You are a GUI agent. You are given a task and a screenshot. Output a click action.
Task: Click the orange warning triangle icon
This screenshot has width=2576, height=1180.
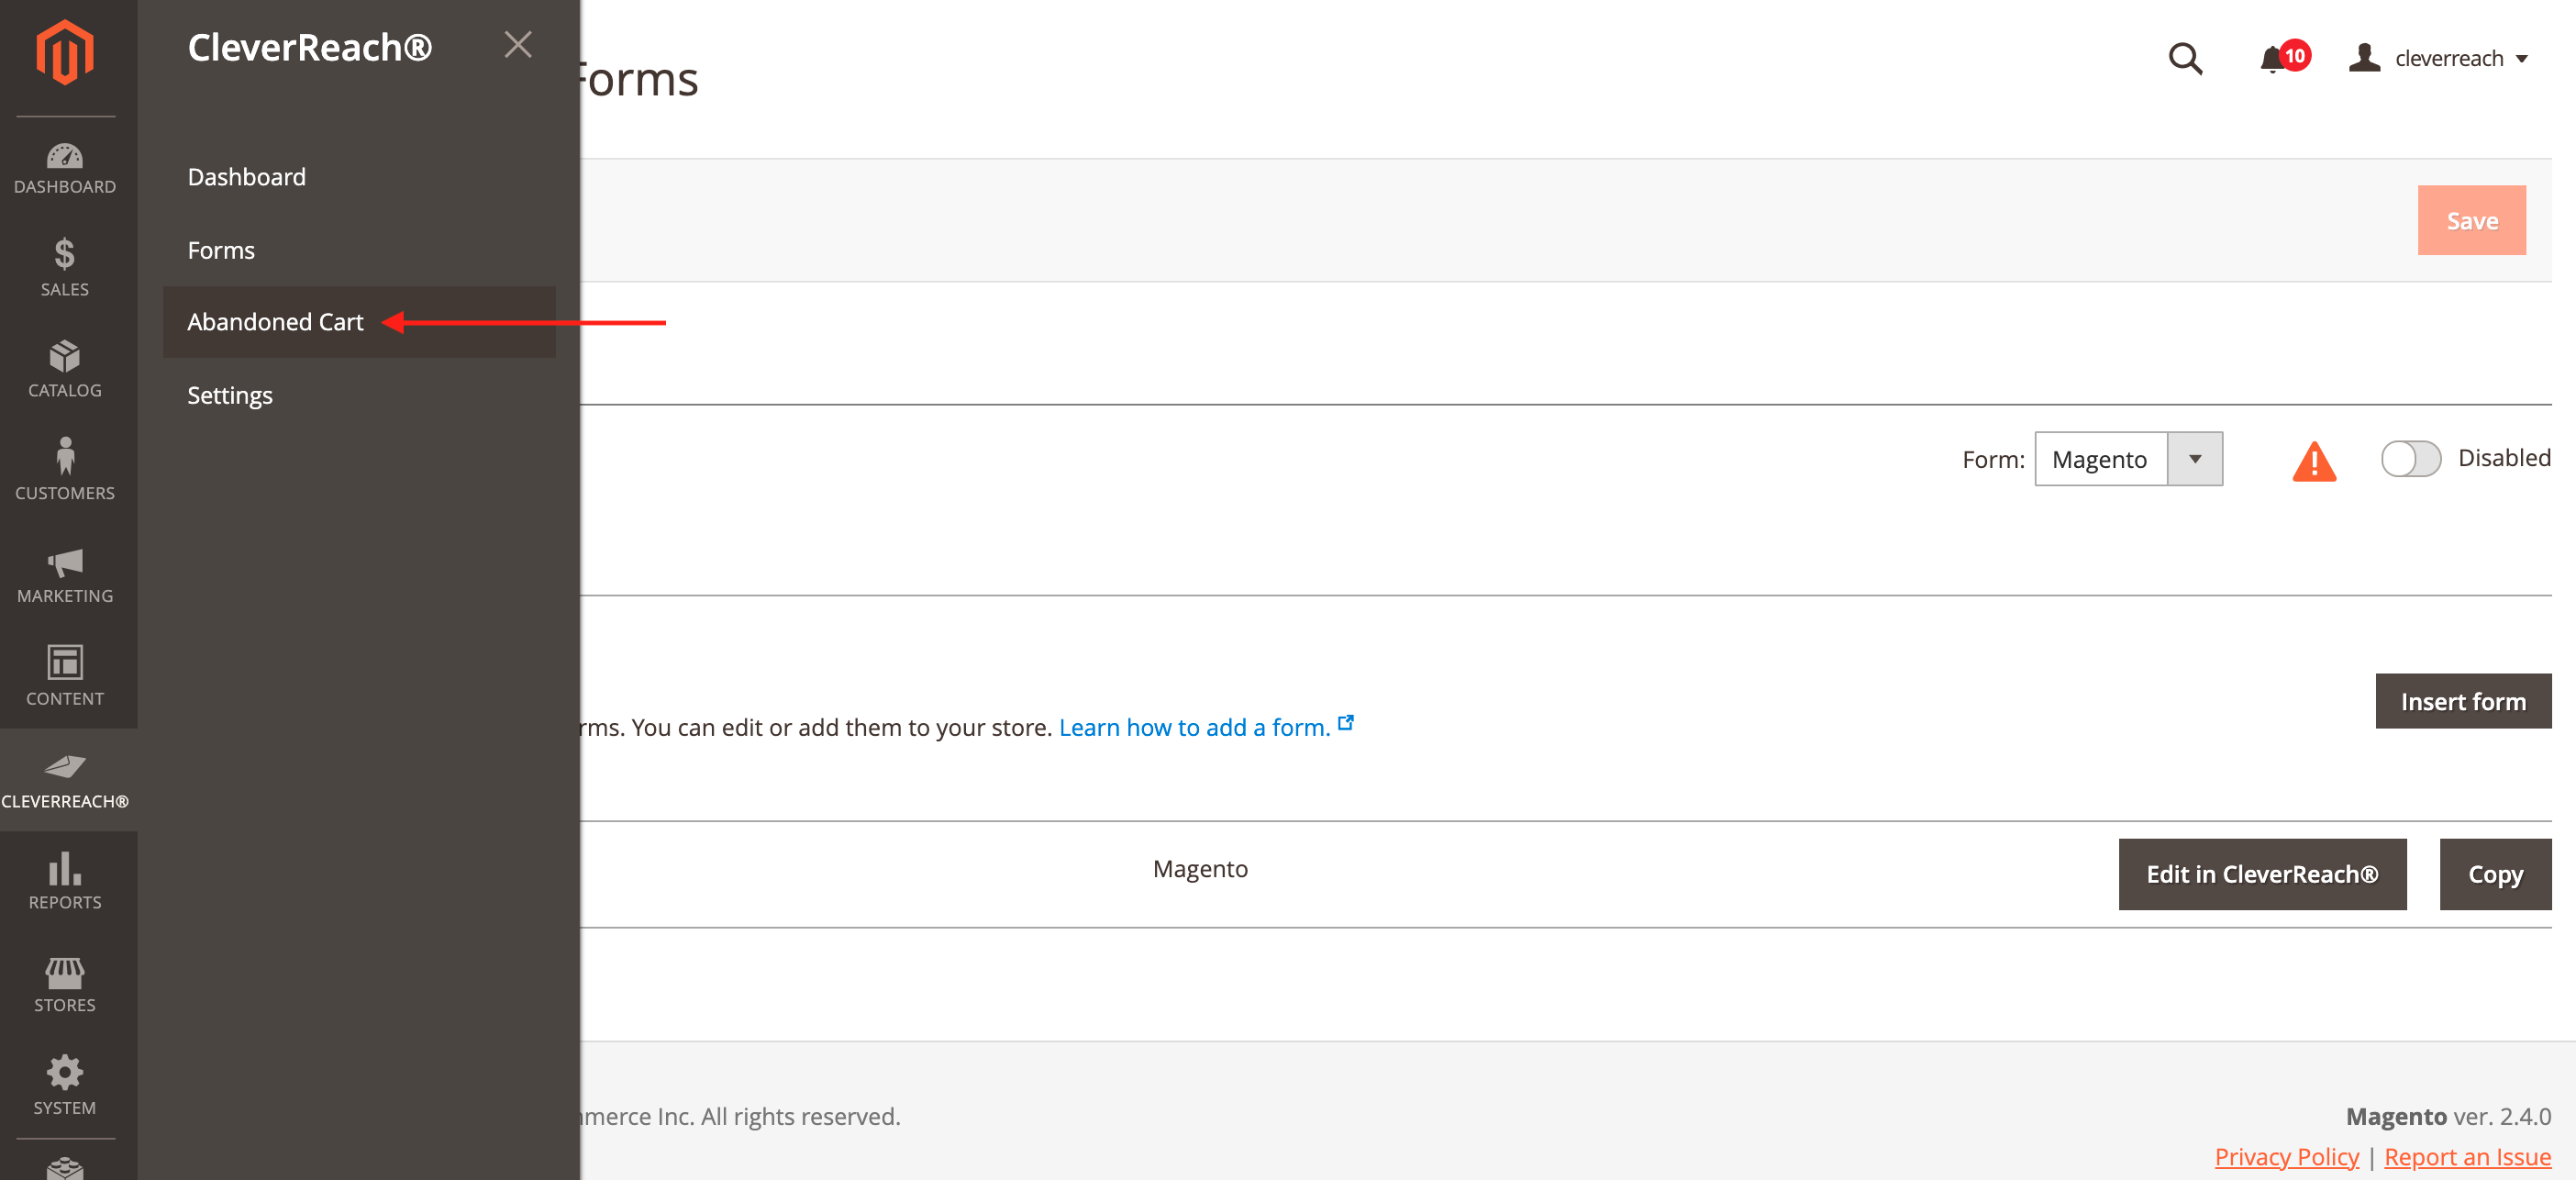point(2313,461)
